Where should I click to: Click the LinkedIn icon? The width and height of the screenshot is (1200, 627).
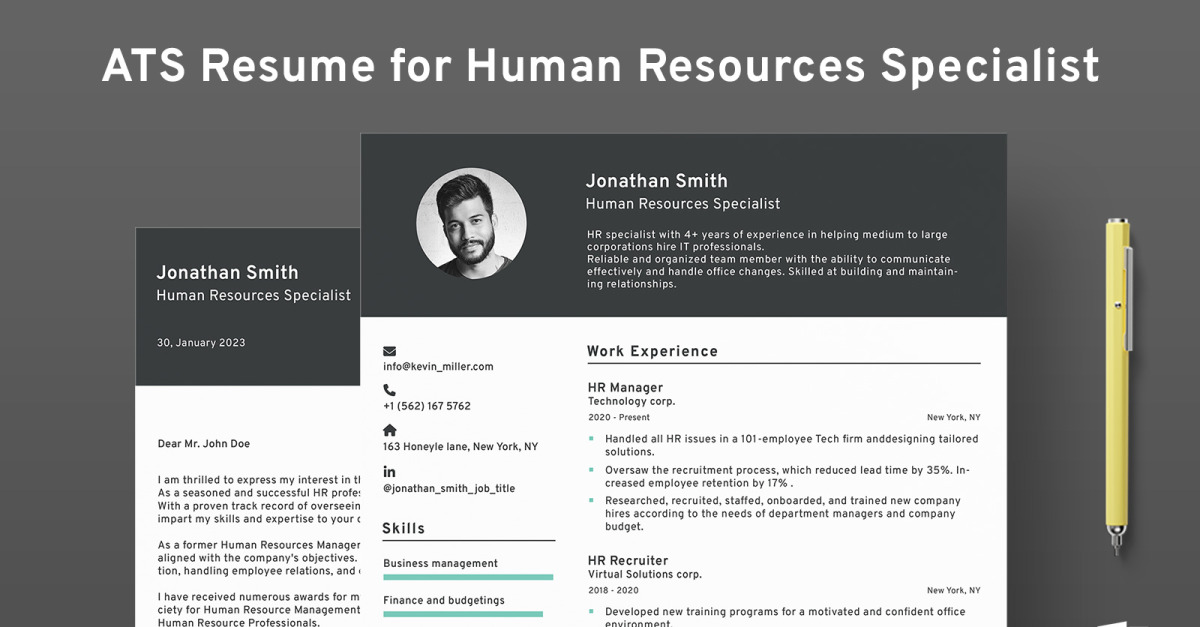coord(389,472)
